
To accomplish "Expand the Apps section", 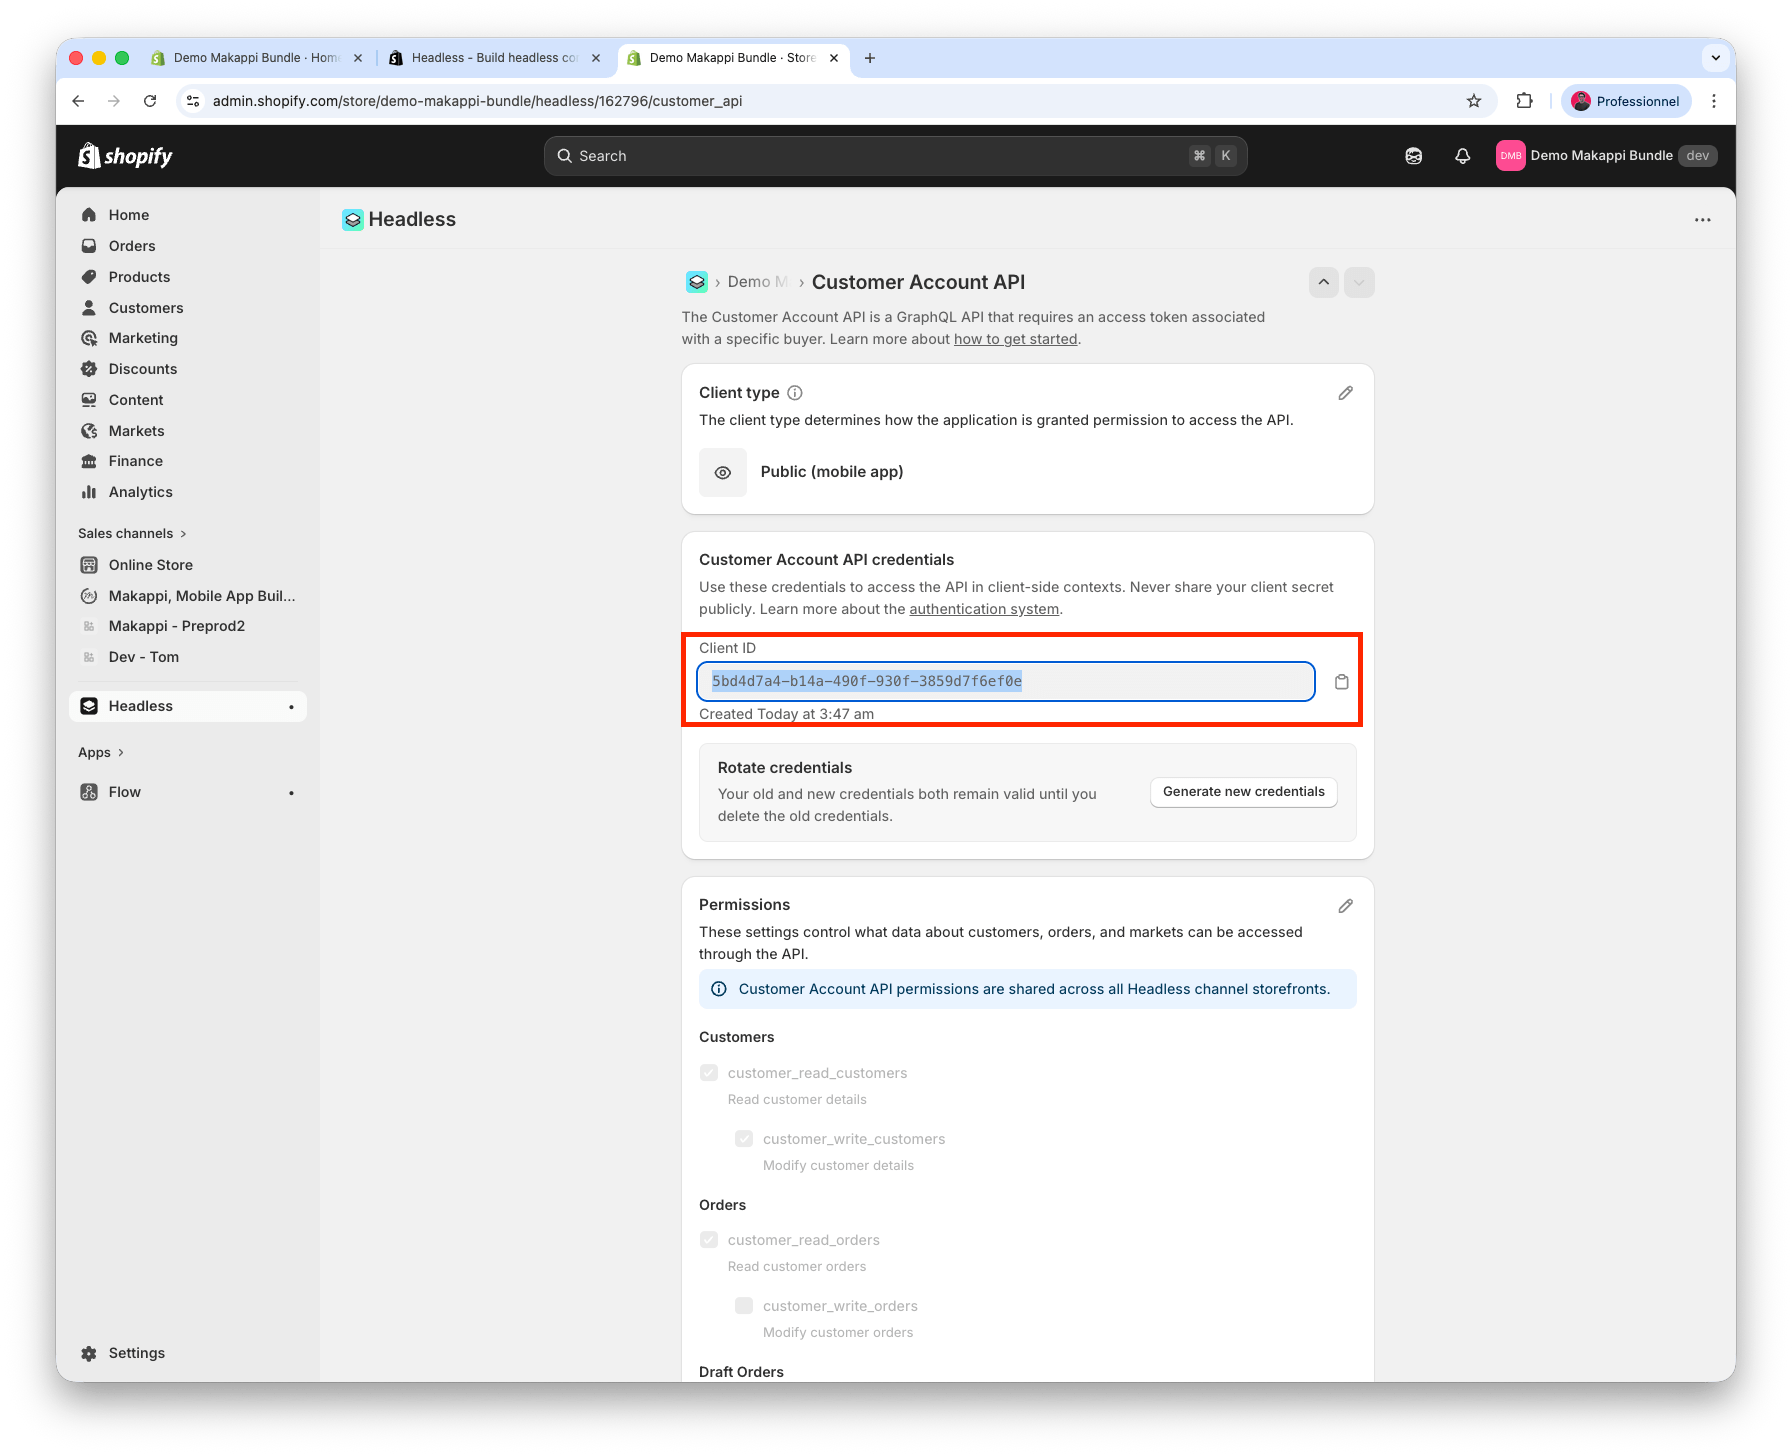I will pos(101,753).
